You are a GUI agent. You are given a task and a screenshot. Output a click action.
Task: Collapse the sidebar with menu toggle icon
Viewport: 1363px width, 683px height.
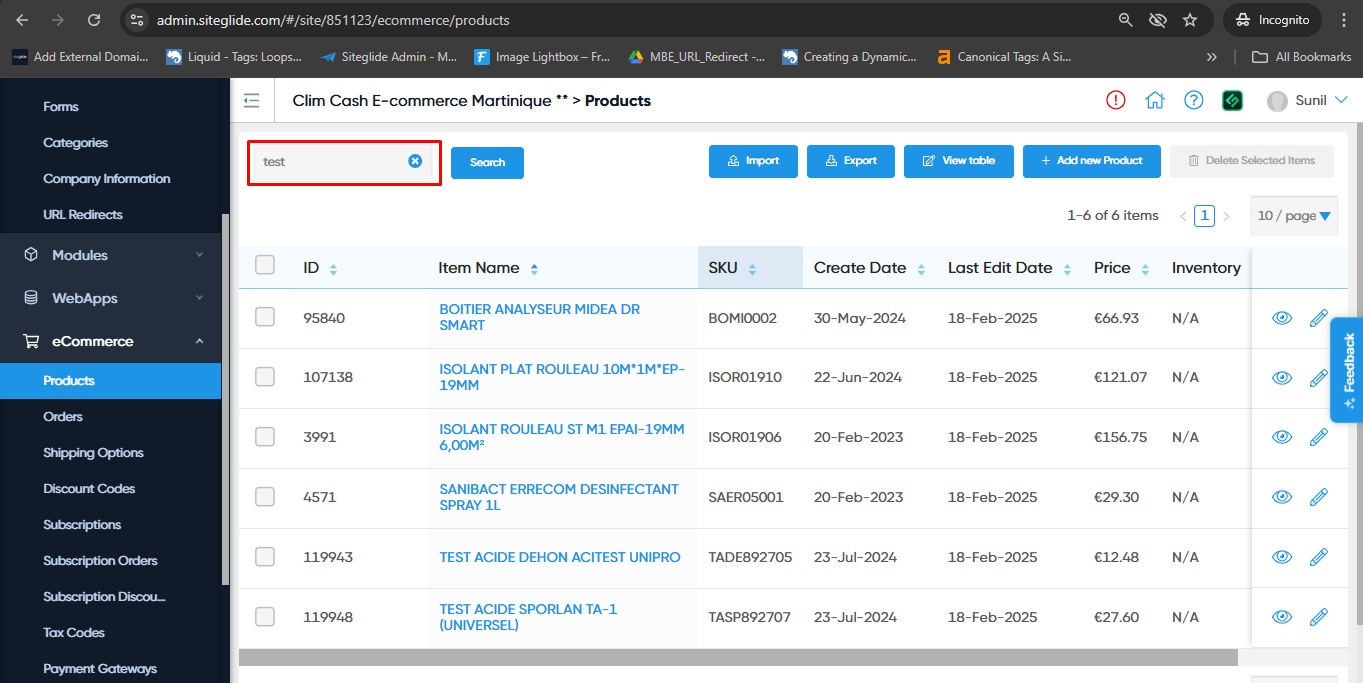tap(251, 100)
